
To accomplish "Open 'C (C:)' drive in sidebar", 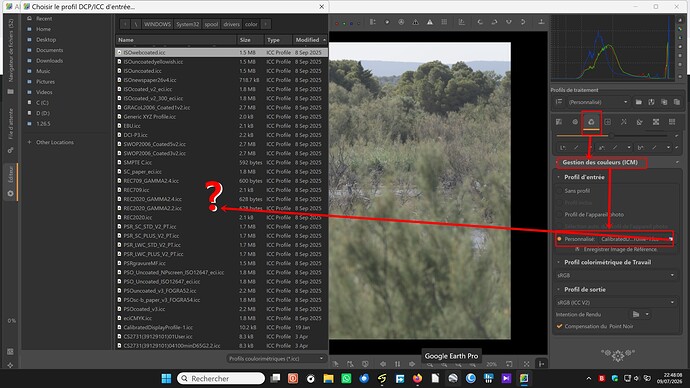I will click(42, 102).
